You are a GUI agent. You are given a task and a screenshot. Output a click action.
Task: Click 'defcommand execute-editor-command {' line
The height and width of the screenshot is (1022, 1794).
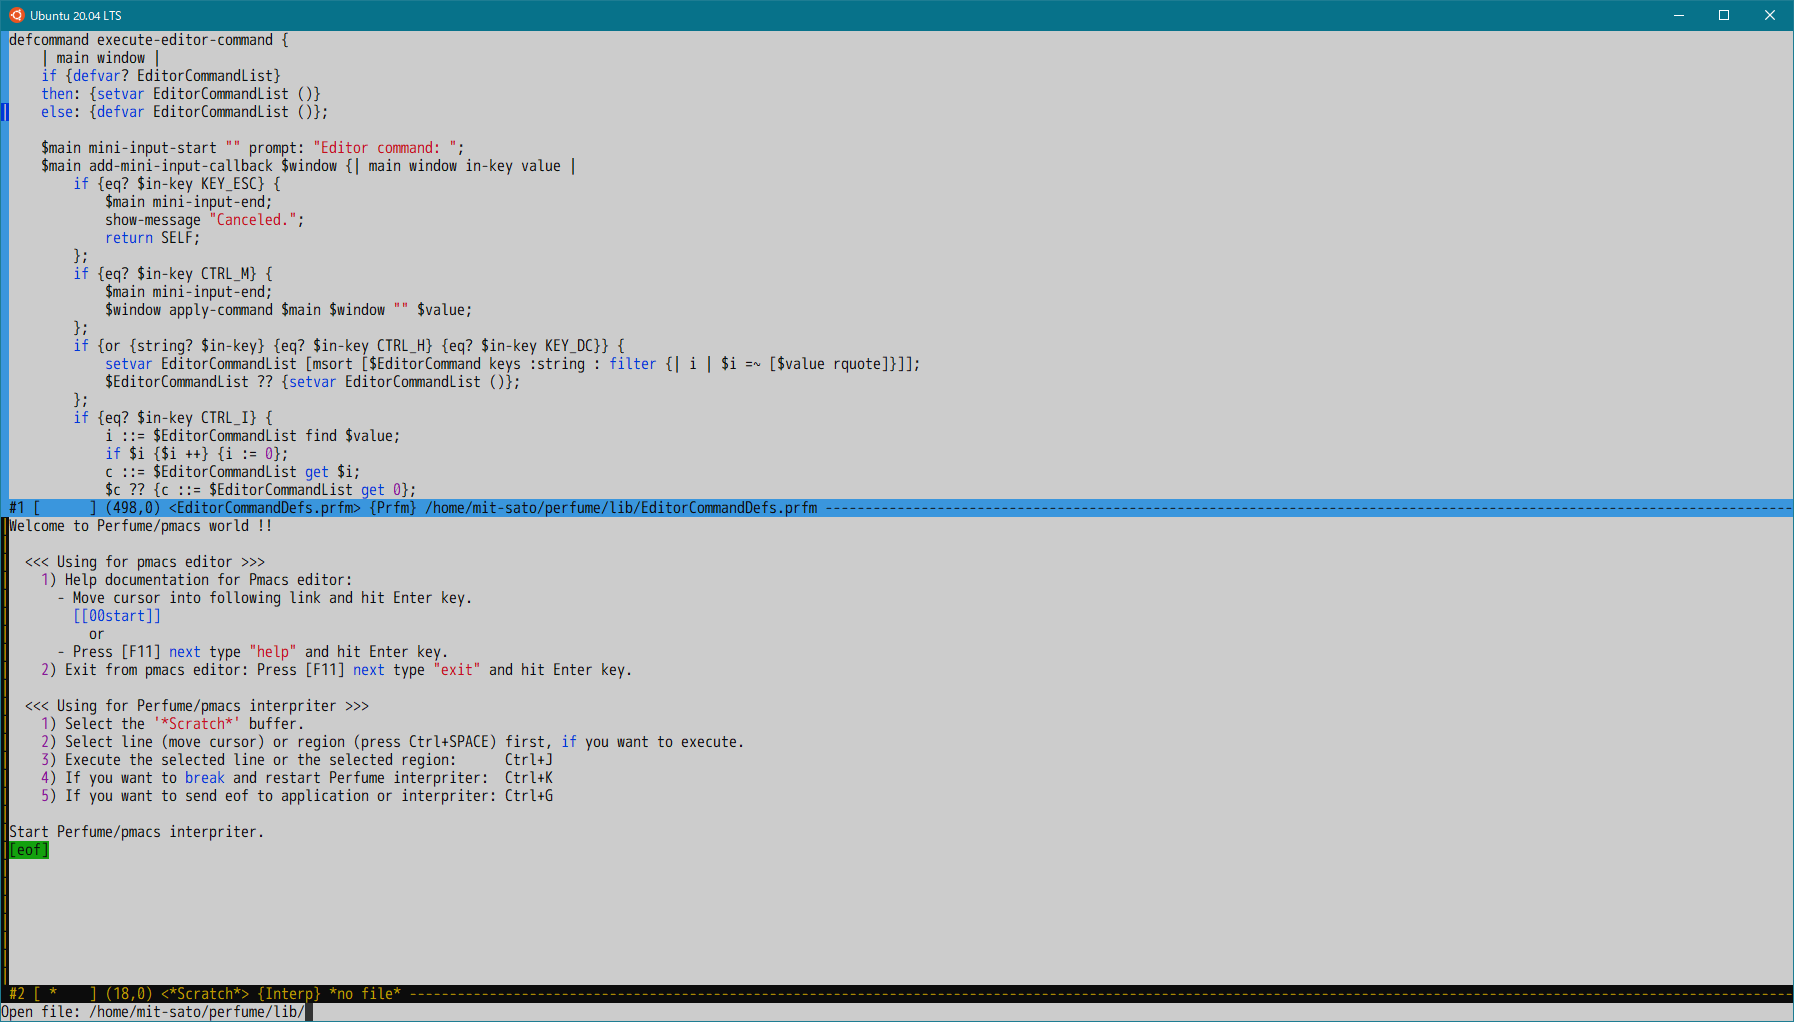(x=149, y=40)
